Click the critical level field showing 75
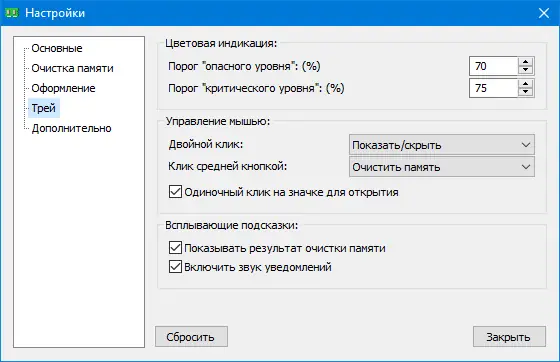 pos(493,88)
